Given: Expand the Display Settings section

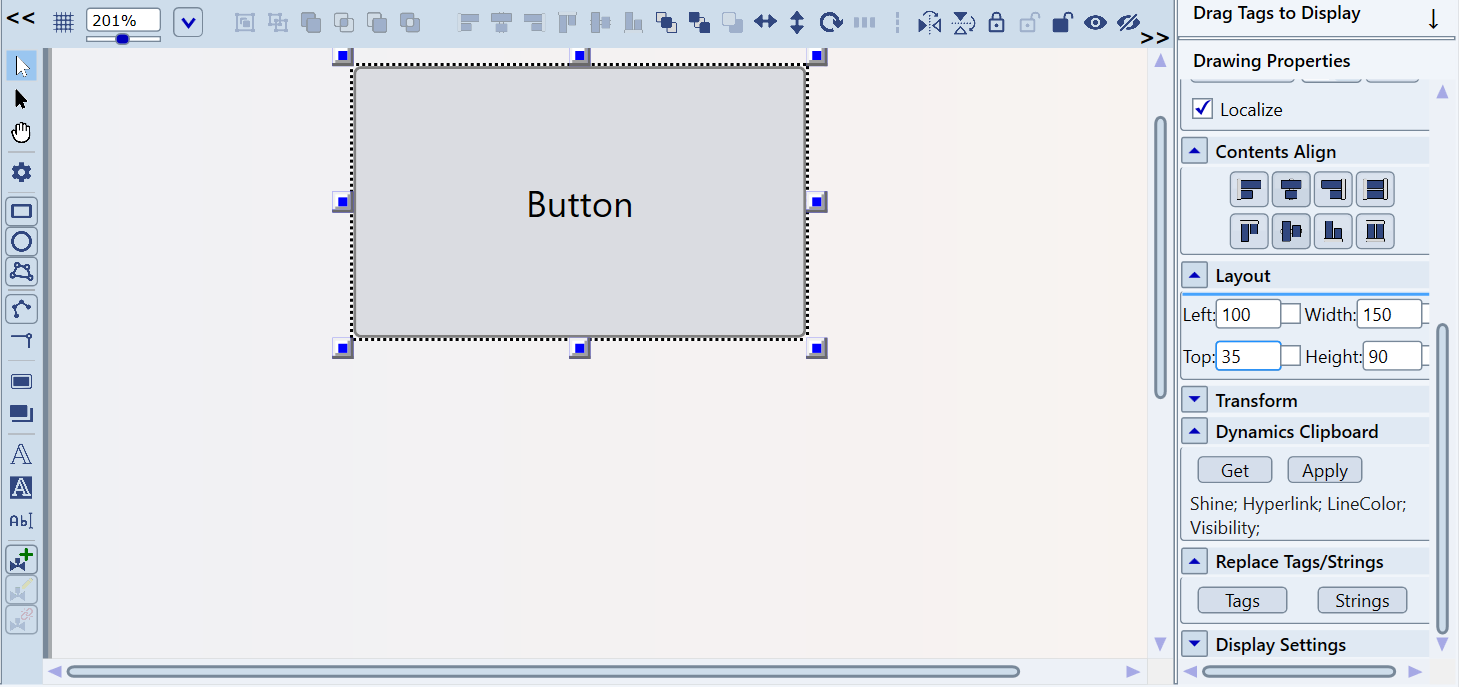Looking at the screenshot, I should [1195, 644].
